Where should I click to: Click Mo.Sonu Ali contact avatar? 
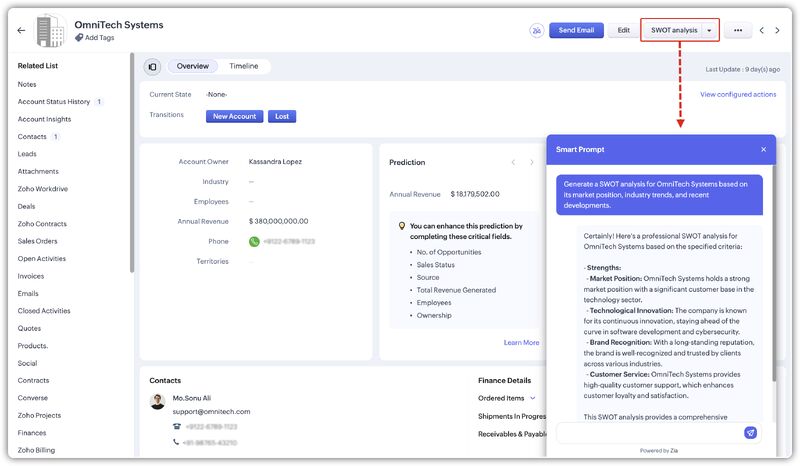click(x=158, y=402)
